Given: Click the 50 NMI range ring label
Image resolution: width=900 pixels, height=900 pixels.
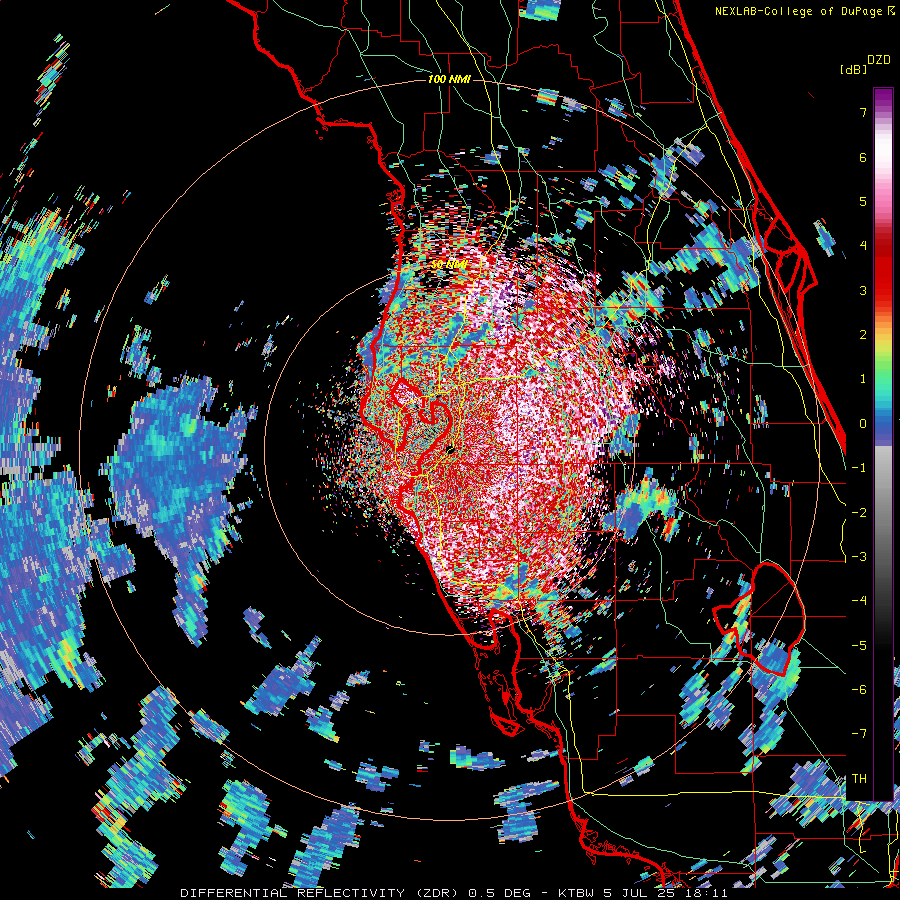Looking at the screenshot, I should [449, 265].
